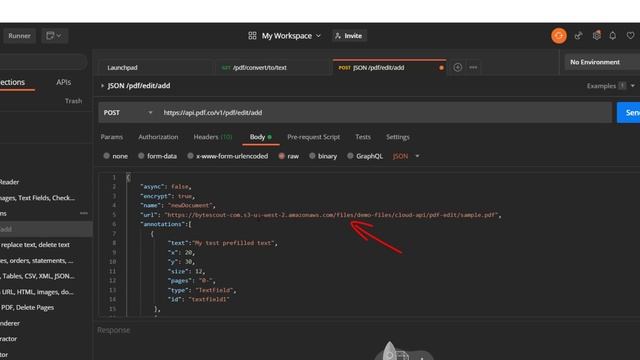This screenshot has height=360, width=640.
Task: Click the Runner button
Action: pos(19,36)
